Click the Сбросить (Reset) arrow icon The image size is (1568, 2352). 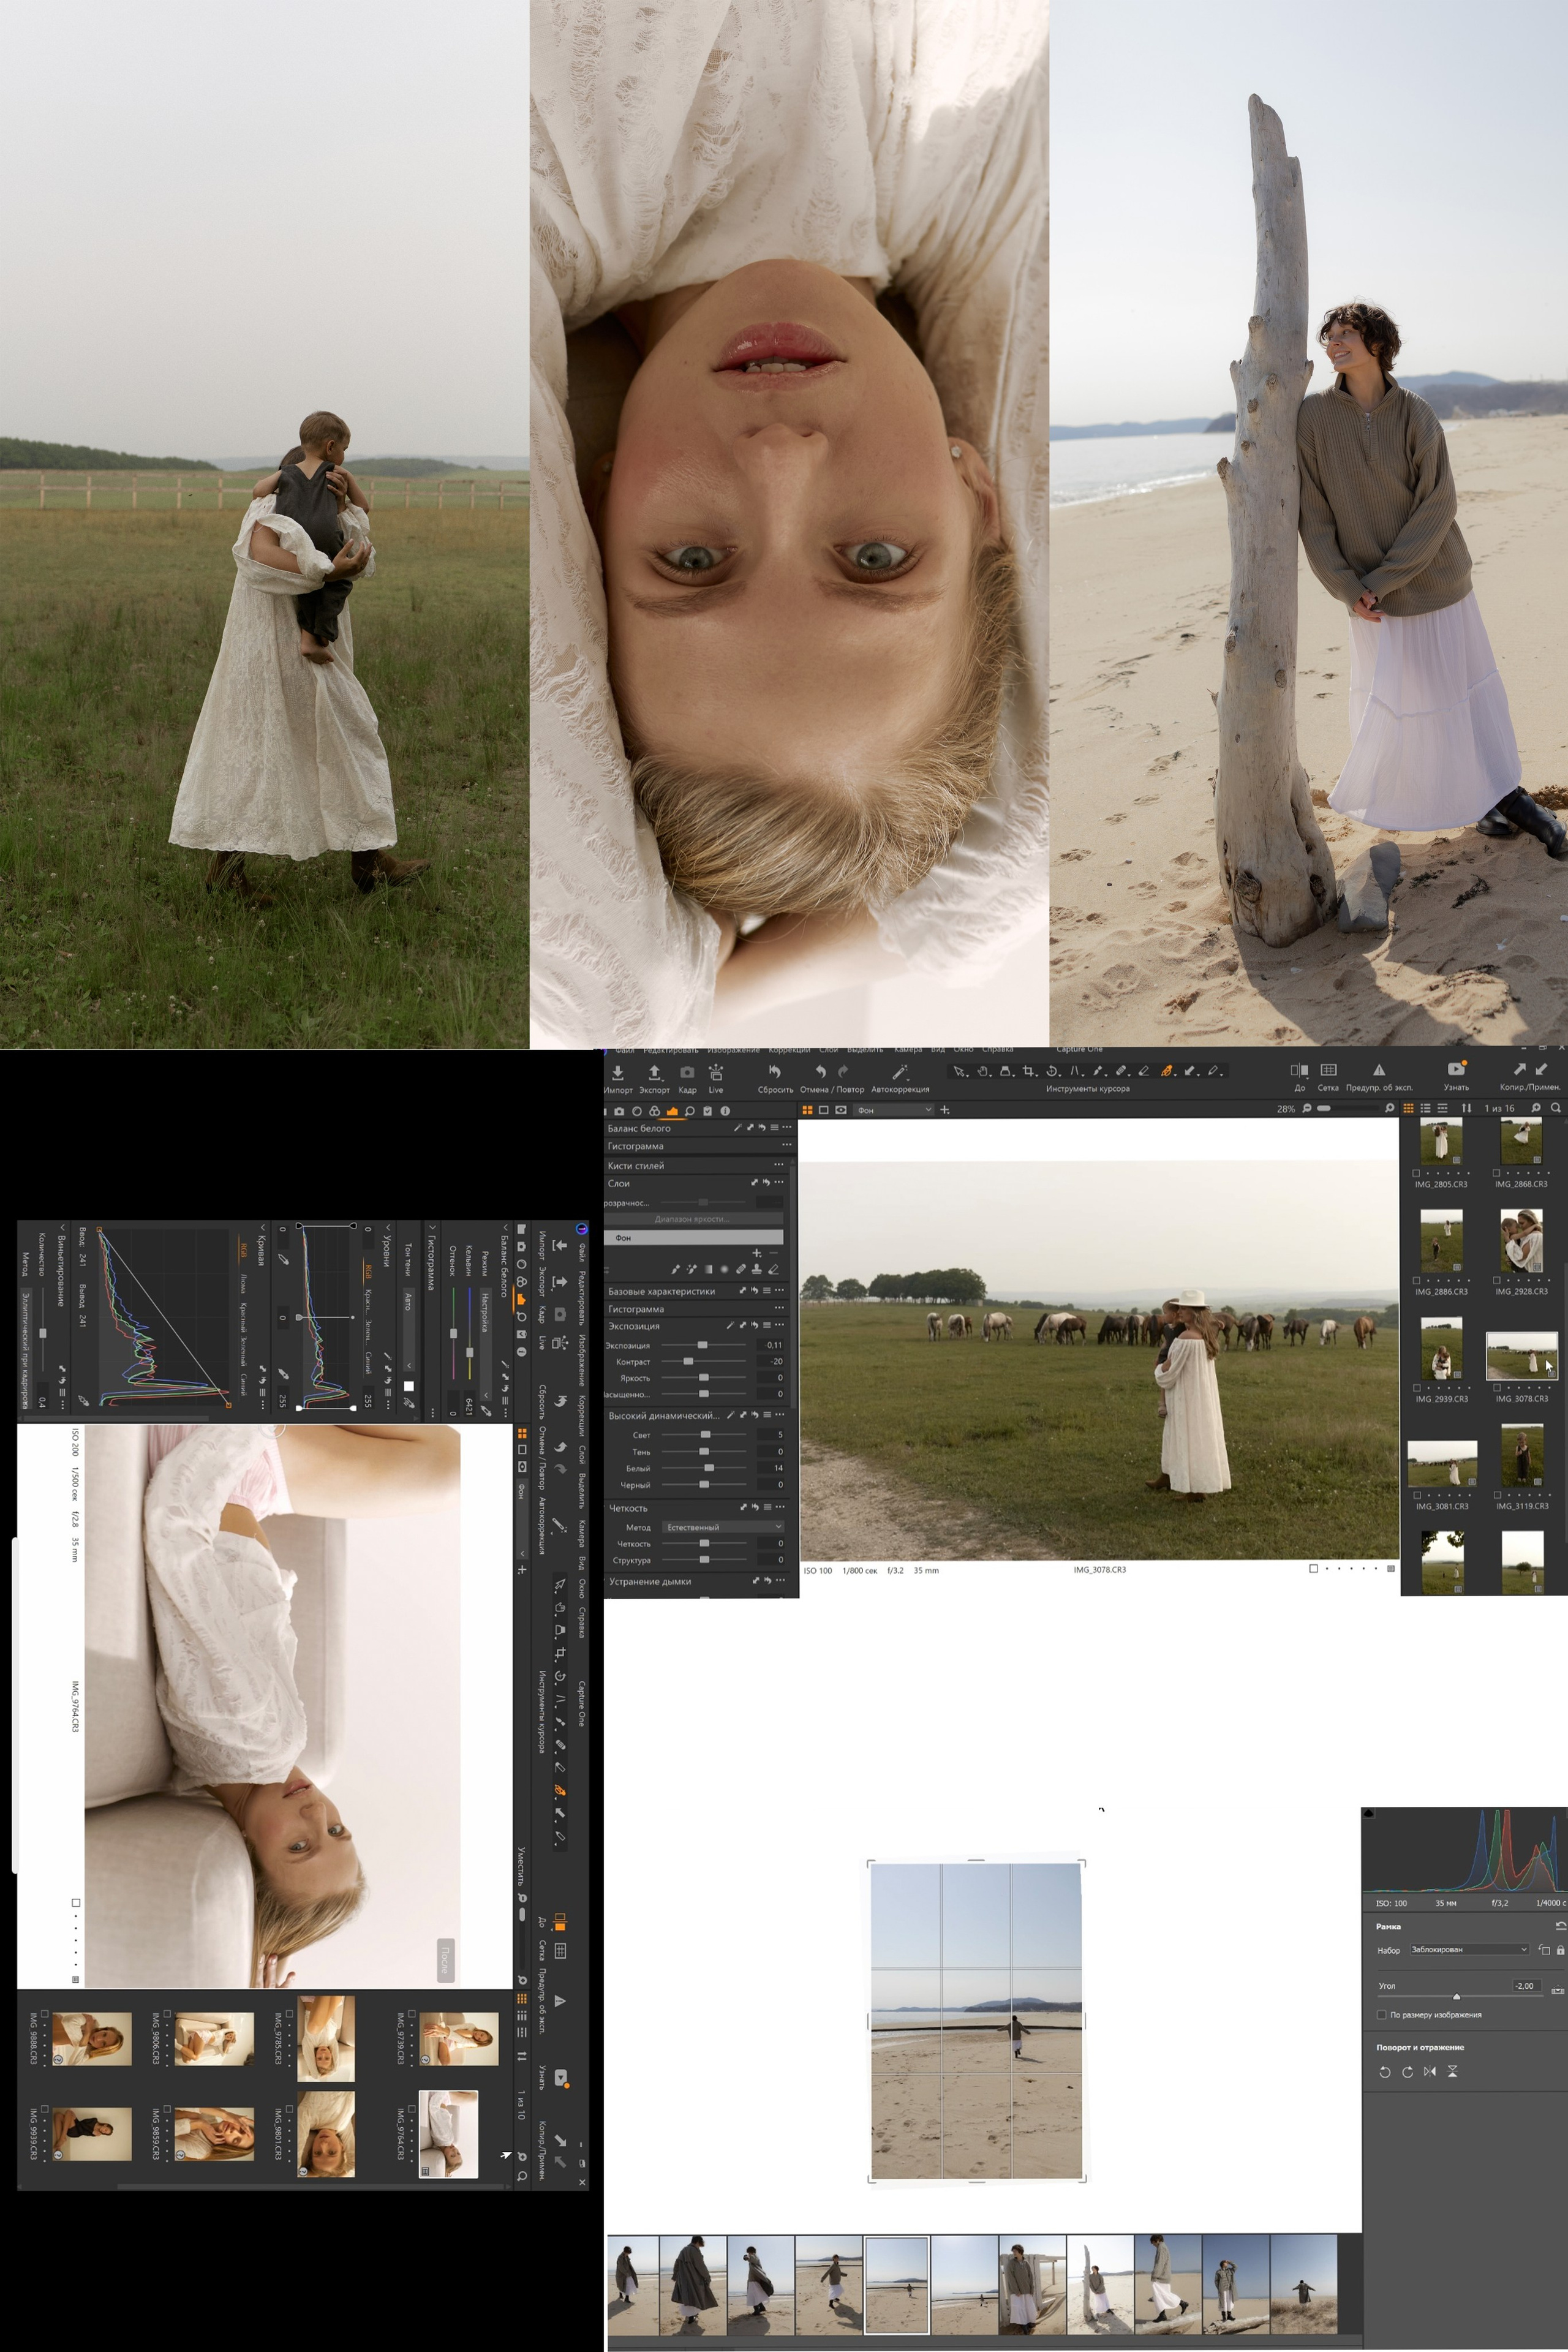click(774, 1072)
